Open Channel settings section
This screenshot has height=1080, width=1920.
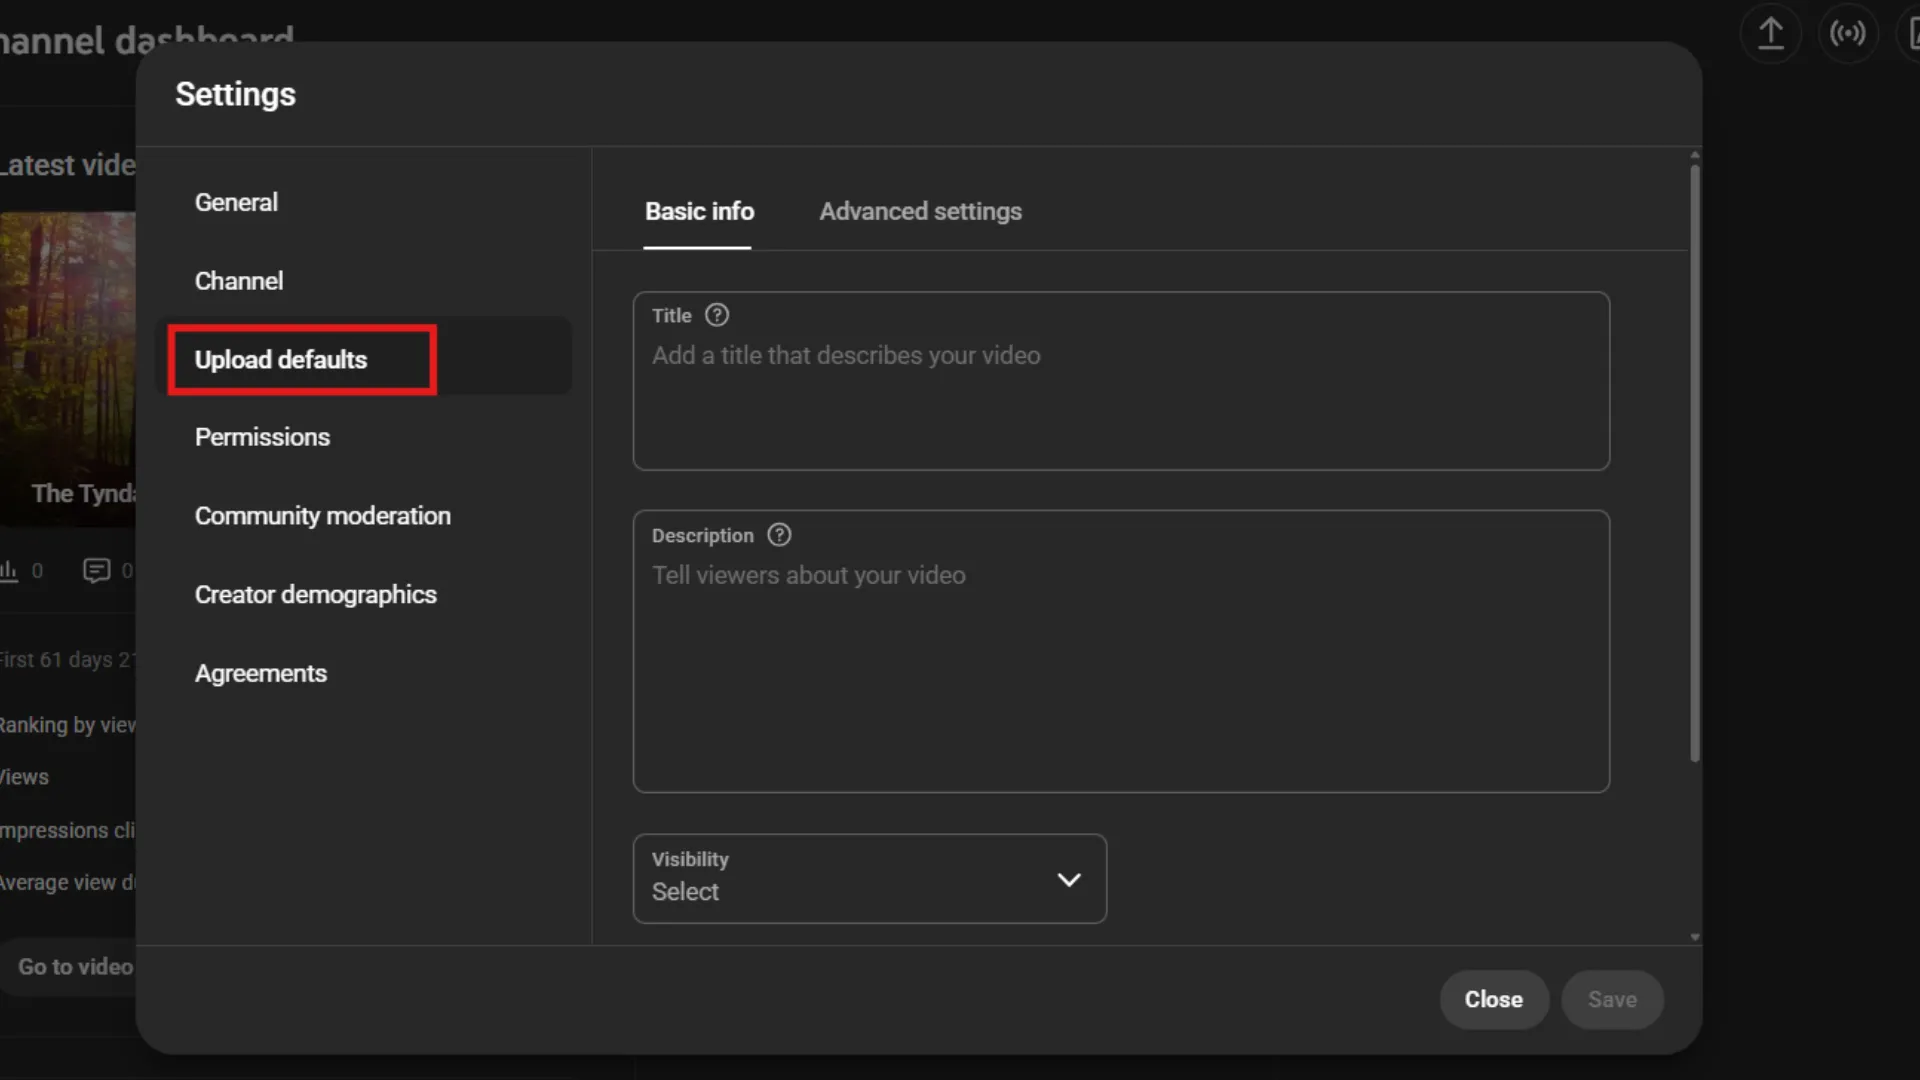coord(238,281)
